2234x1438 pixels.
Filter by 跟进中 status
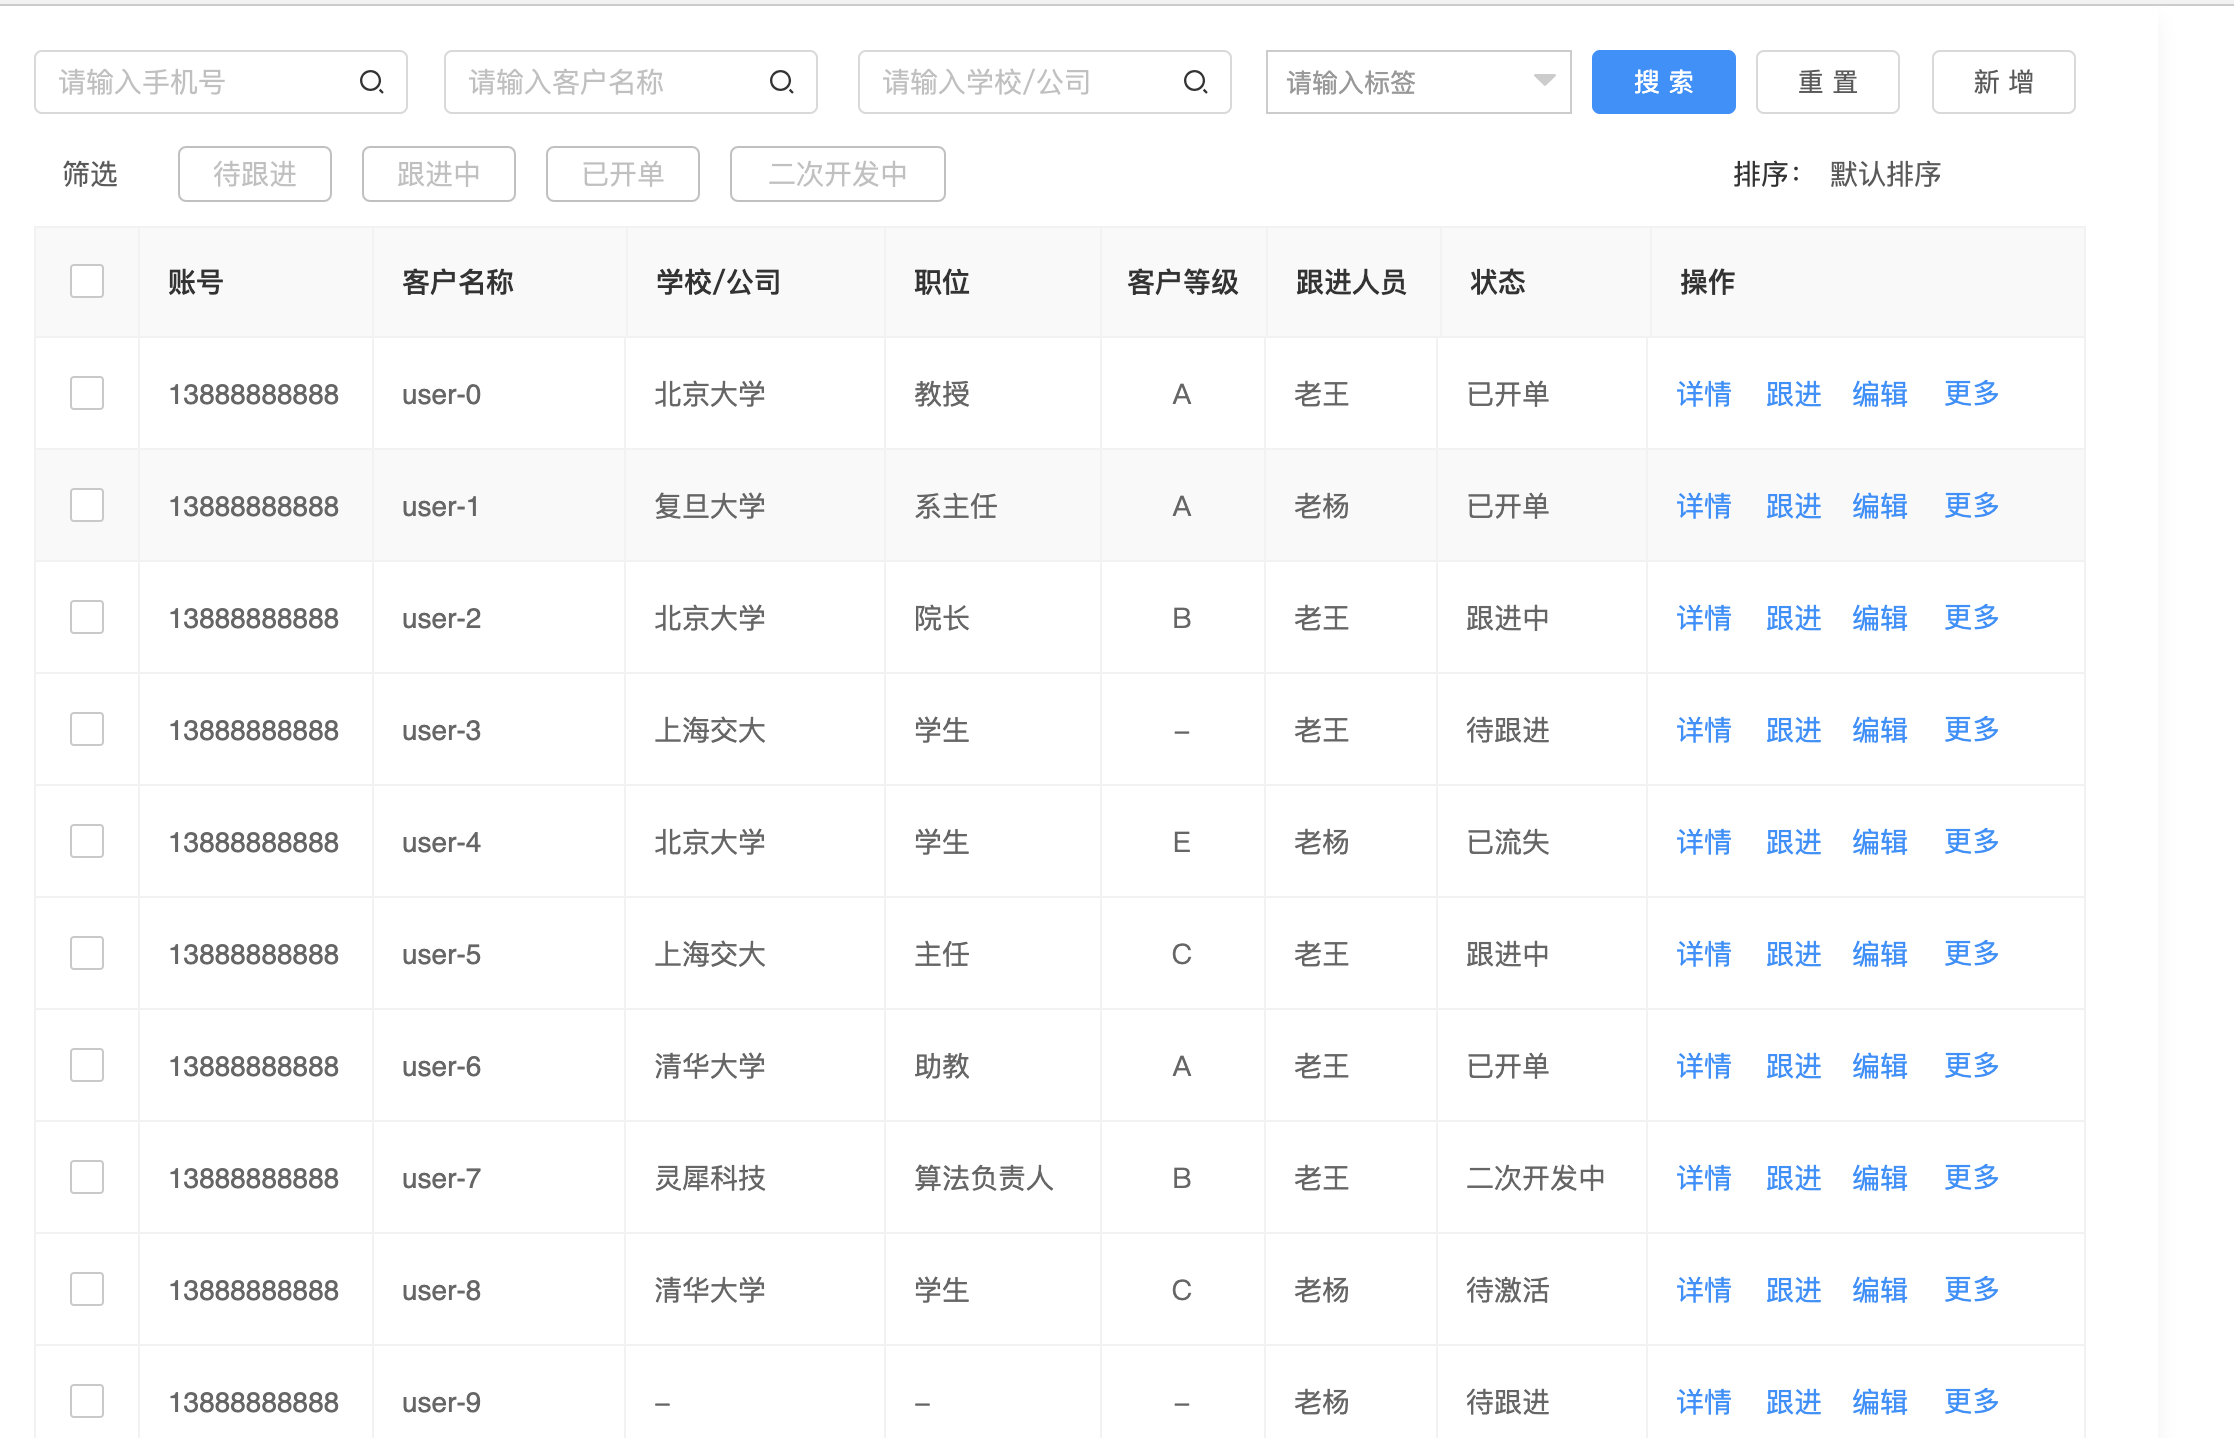click(x=439, y=174)
